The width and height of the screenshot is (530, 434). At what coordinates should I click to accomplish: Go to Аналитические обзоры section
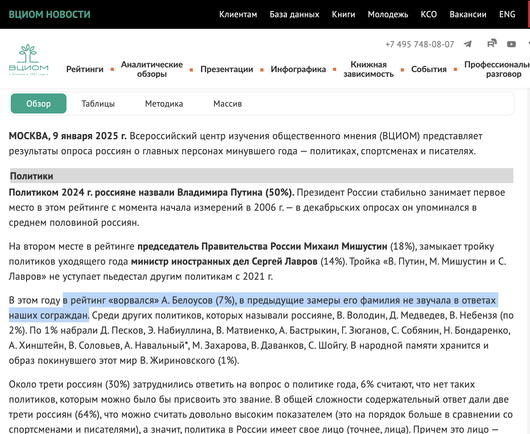(x=152, y=69)
